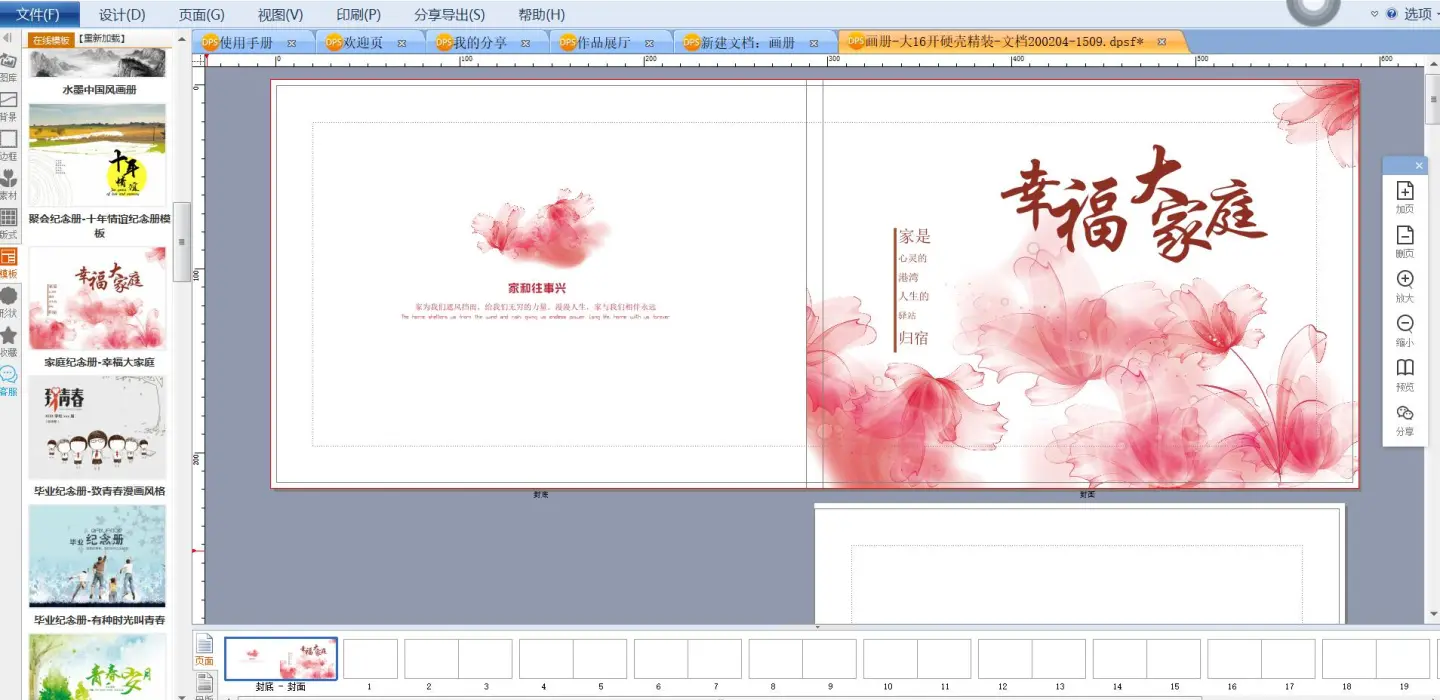Choose the 家庭纪念册-幸福大家庭 template thumbnail
This screenshot has height=700, width=1440.
[x=97, y=299]
